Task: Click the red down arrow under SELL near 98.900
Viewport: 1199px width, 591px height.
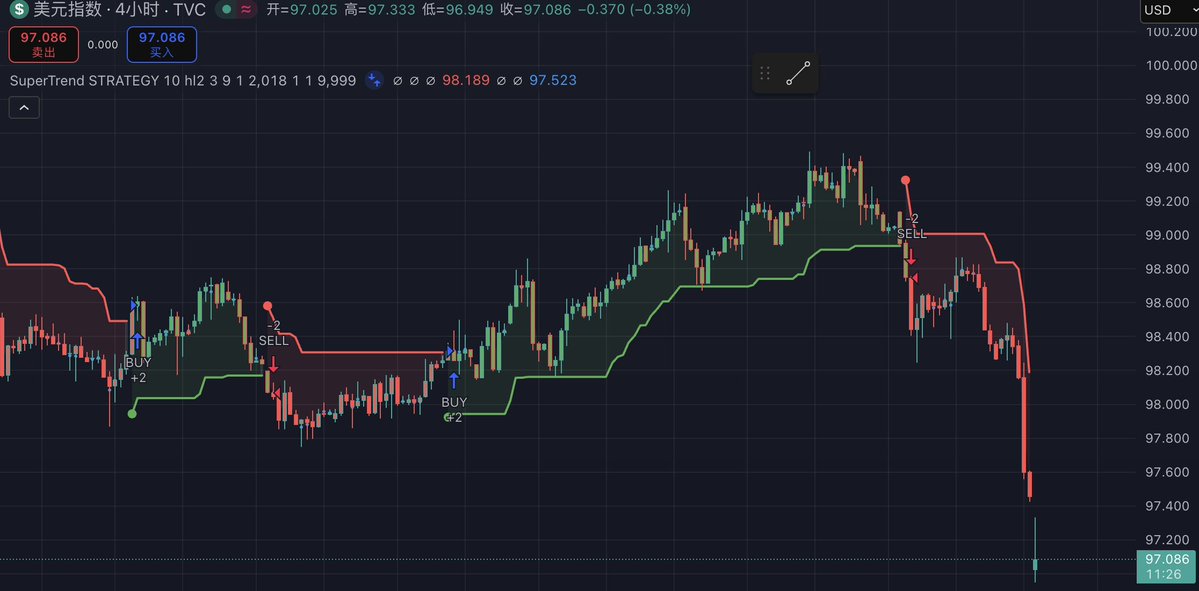Action: tap(911, 257)
